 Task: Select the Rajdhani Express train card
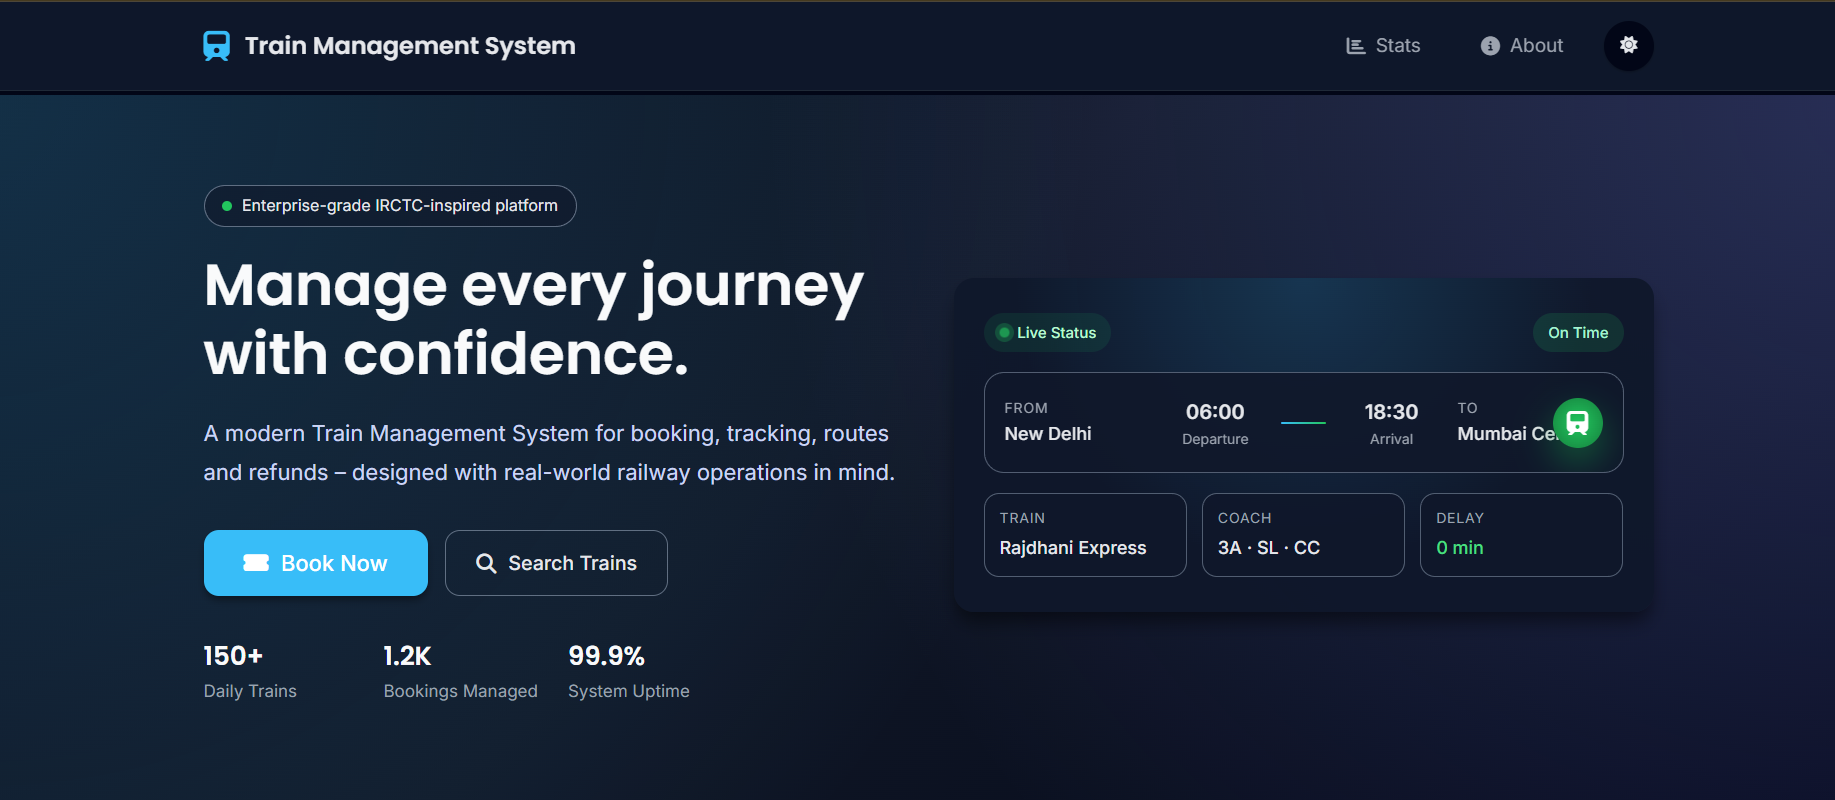[x=1085, y=535]
